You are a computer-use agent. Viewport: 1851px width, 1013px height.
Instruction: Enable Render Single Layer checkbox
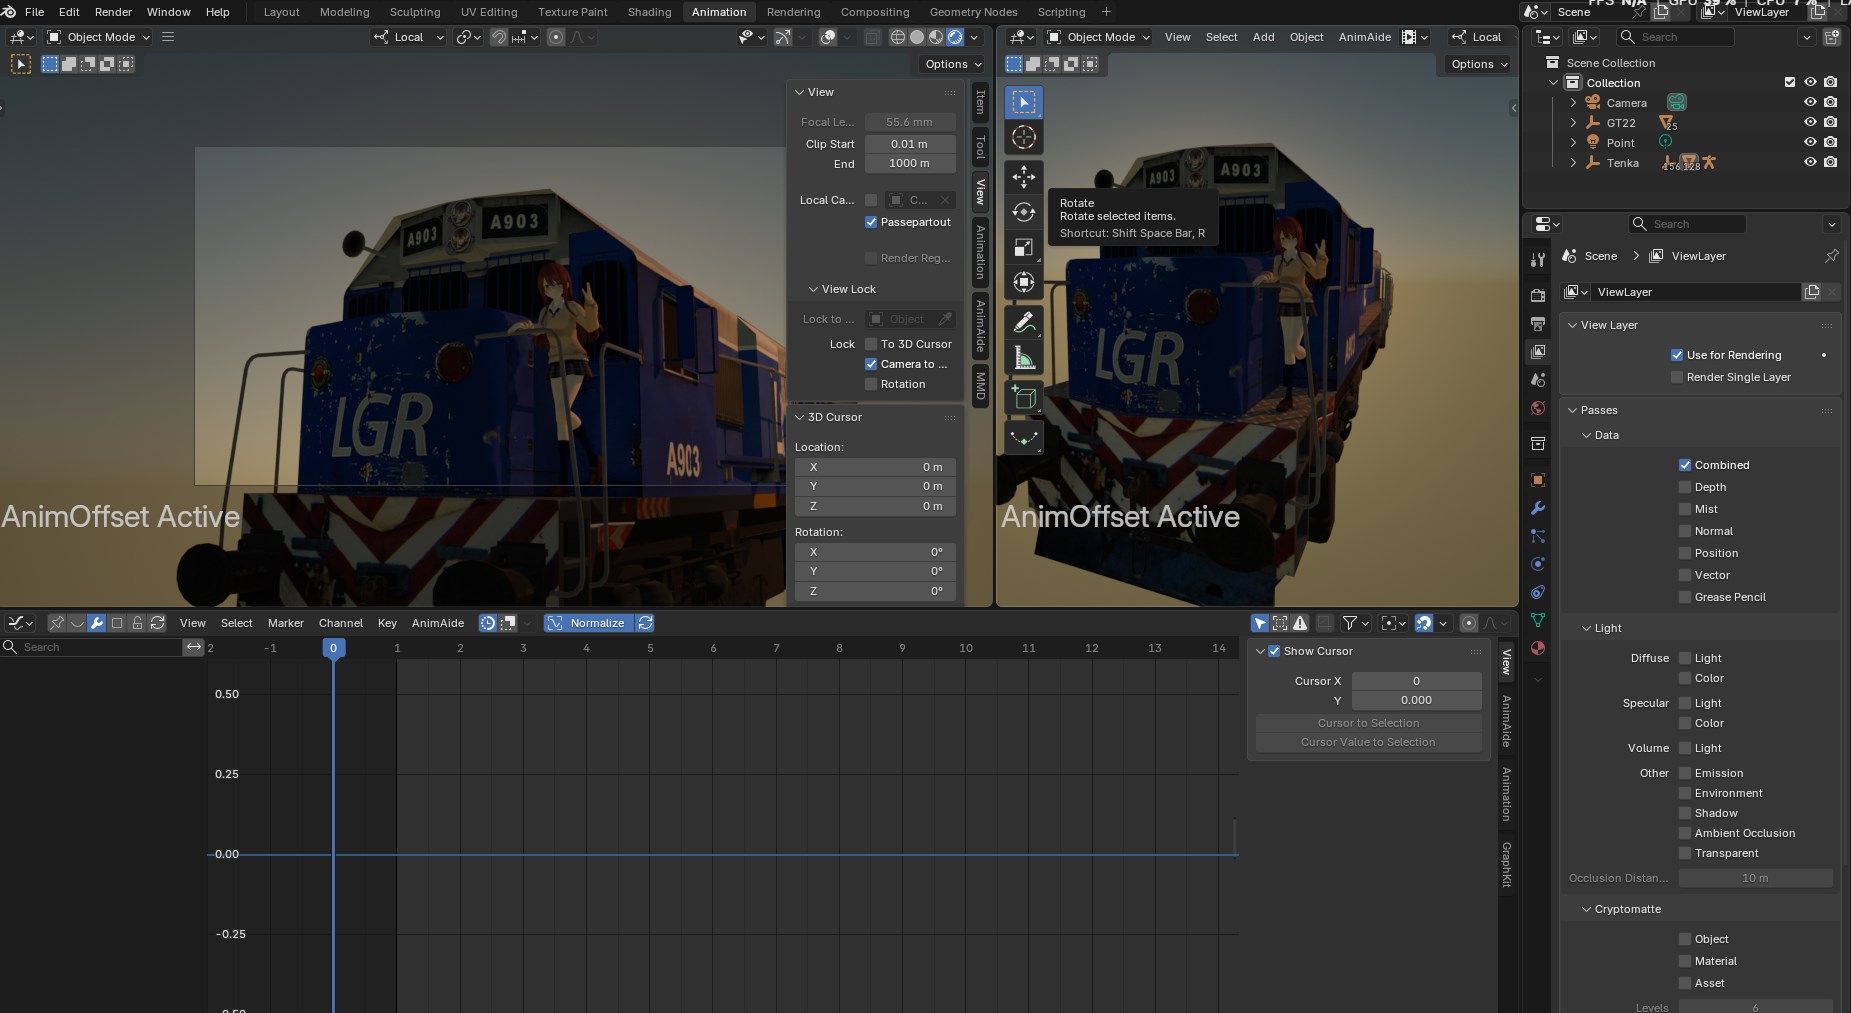(x=1677, y=377)
